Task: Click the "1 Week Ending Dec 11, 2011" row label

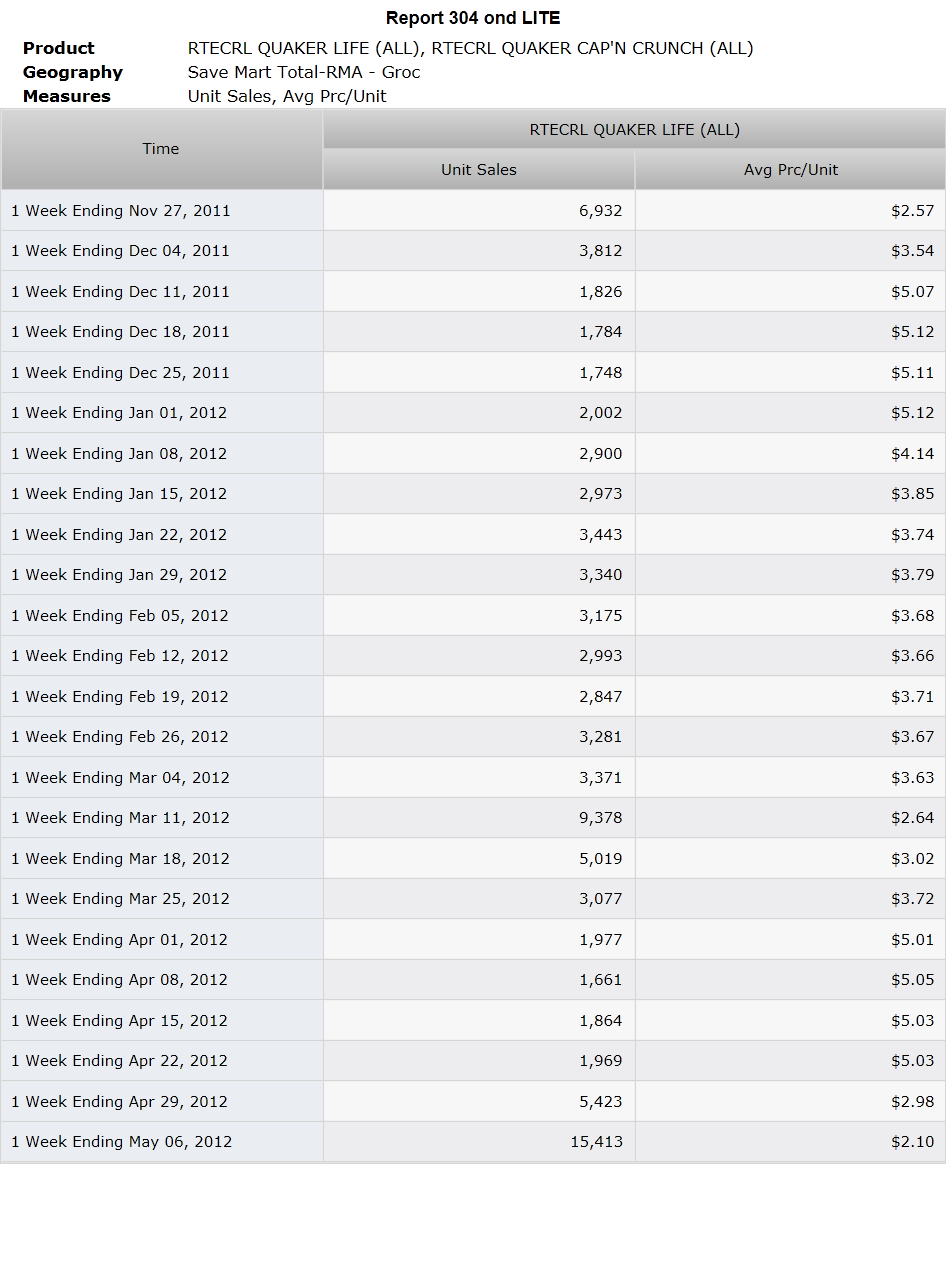Action: 120,292
